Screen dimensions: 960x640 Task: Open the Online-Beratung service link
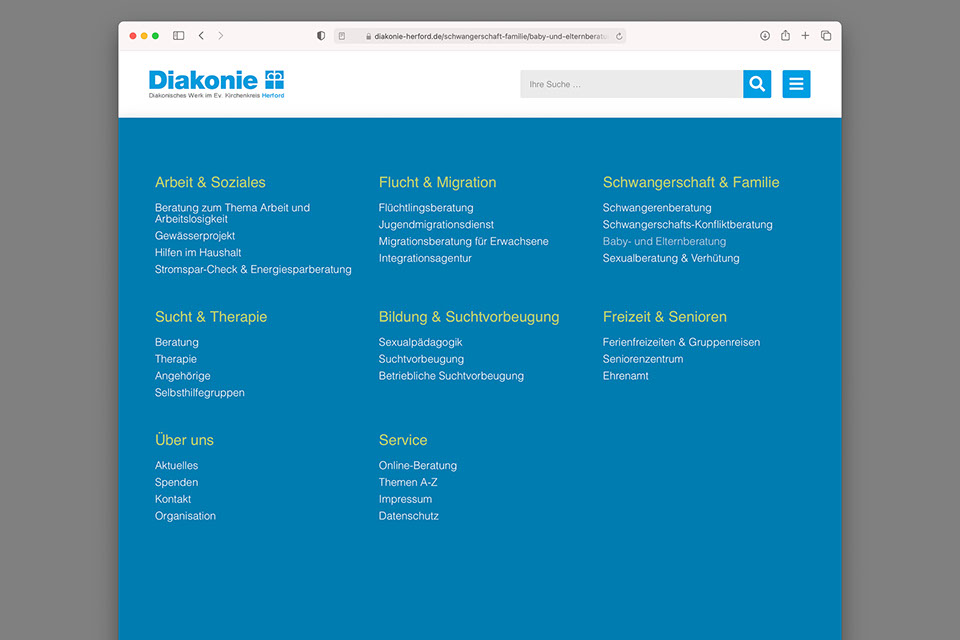tap(417, 466)
